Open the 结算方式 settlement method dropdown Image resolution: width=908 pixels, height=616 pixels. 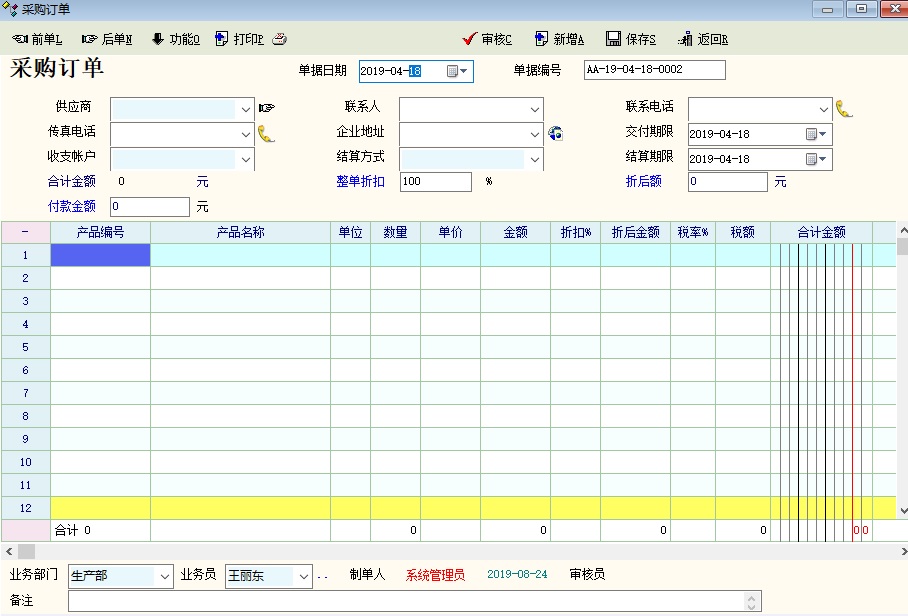[x=535, y=159]
